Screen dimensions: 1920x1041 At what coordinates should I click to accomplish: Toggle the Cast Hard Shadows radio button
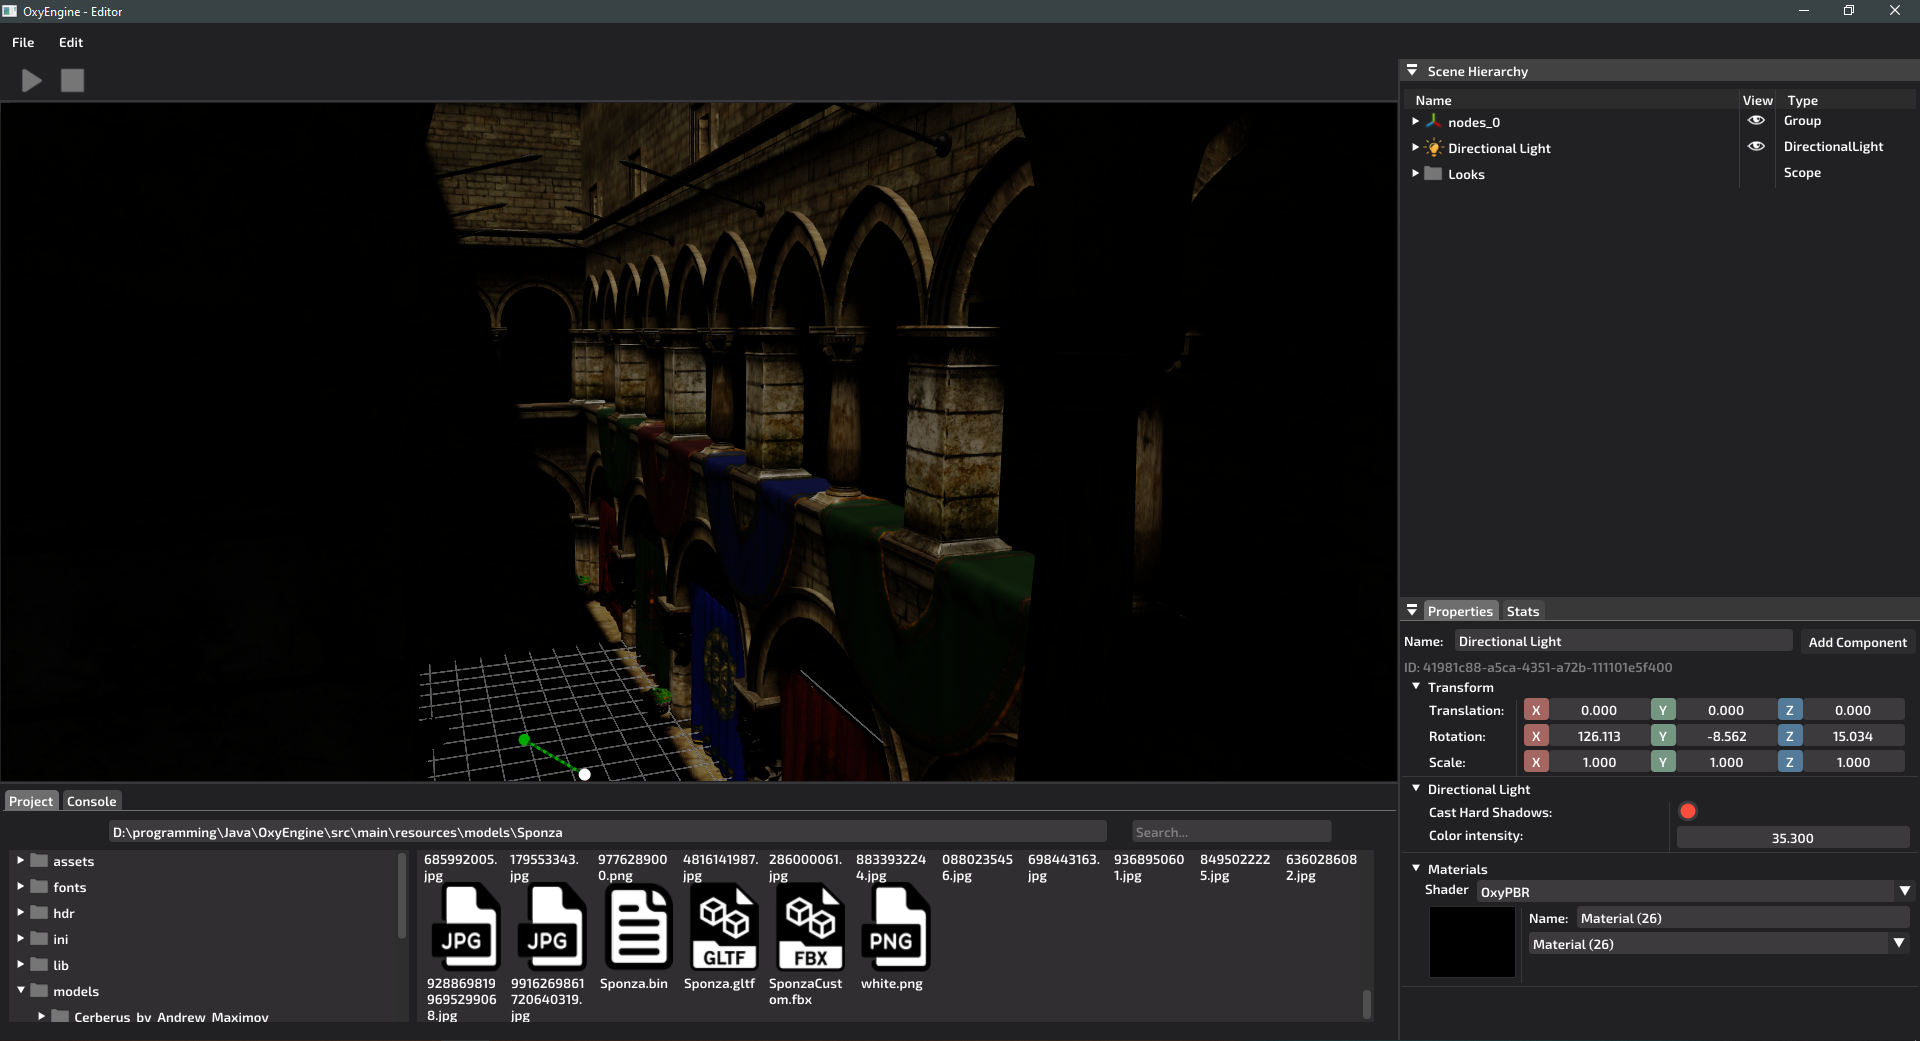click(x=1688, y=811)
